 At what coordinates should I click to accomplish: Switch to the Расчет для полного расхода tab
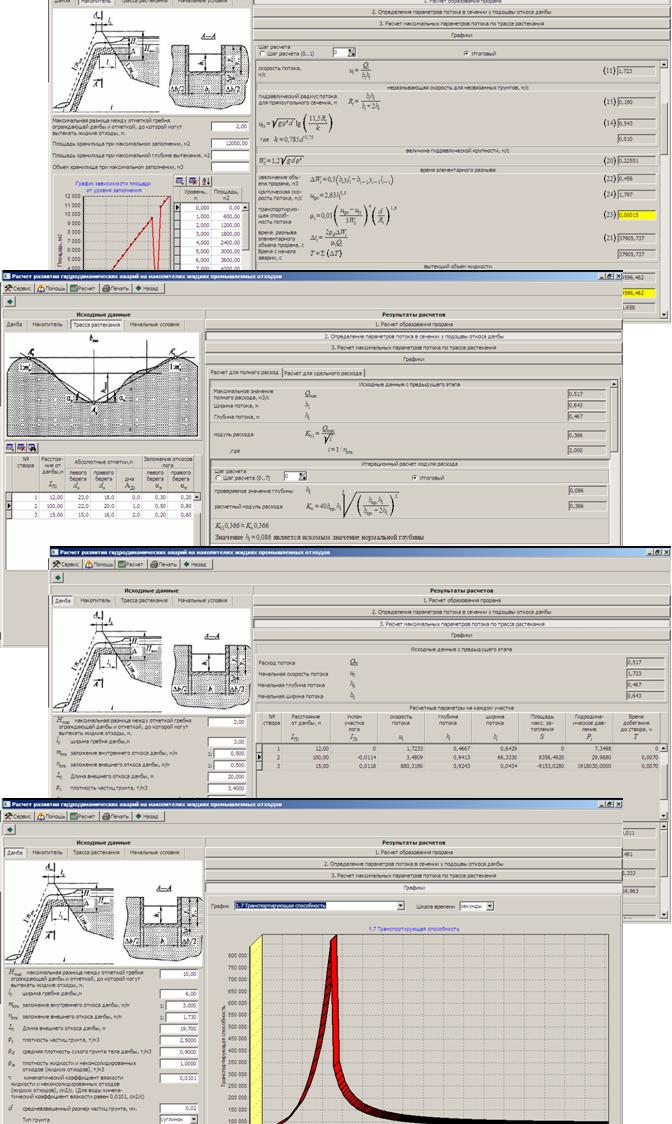(x=244, y=371)
